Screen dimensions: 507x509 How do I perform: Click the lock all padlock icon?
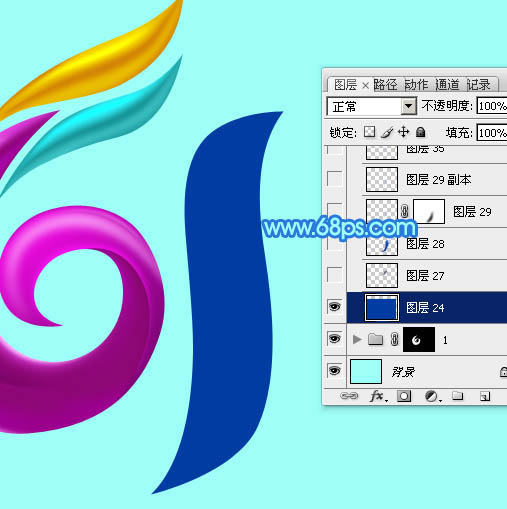(421, 132)
